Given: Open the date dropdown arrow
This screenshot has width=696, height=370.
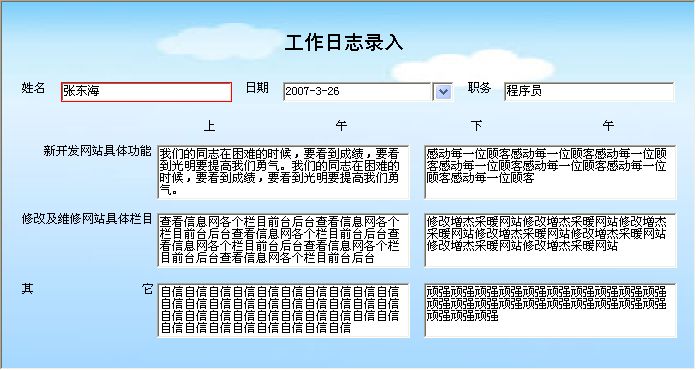Looking at the screenshot, I should [443, 92].
